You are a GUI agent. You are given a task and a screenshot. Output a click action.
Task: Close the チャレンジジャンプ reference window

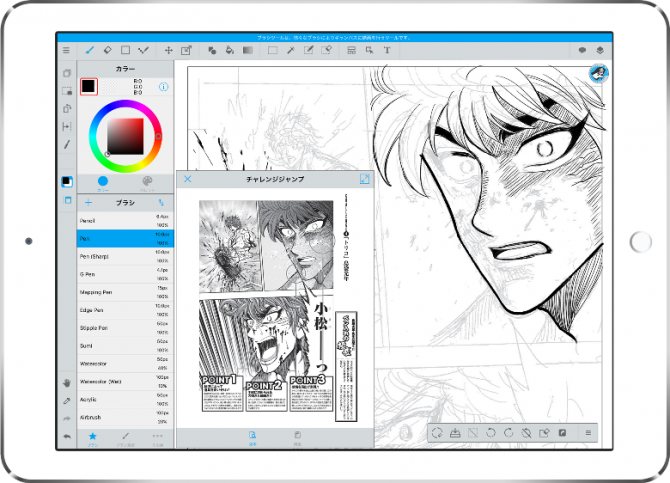(x=188, y=179)
